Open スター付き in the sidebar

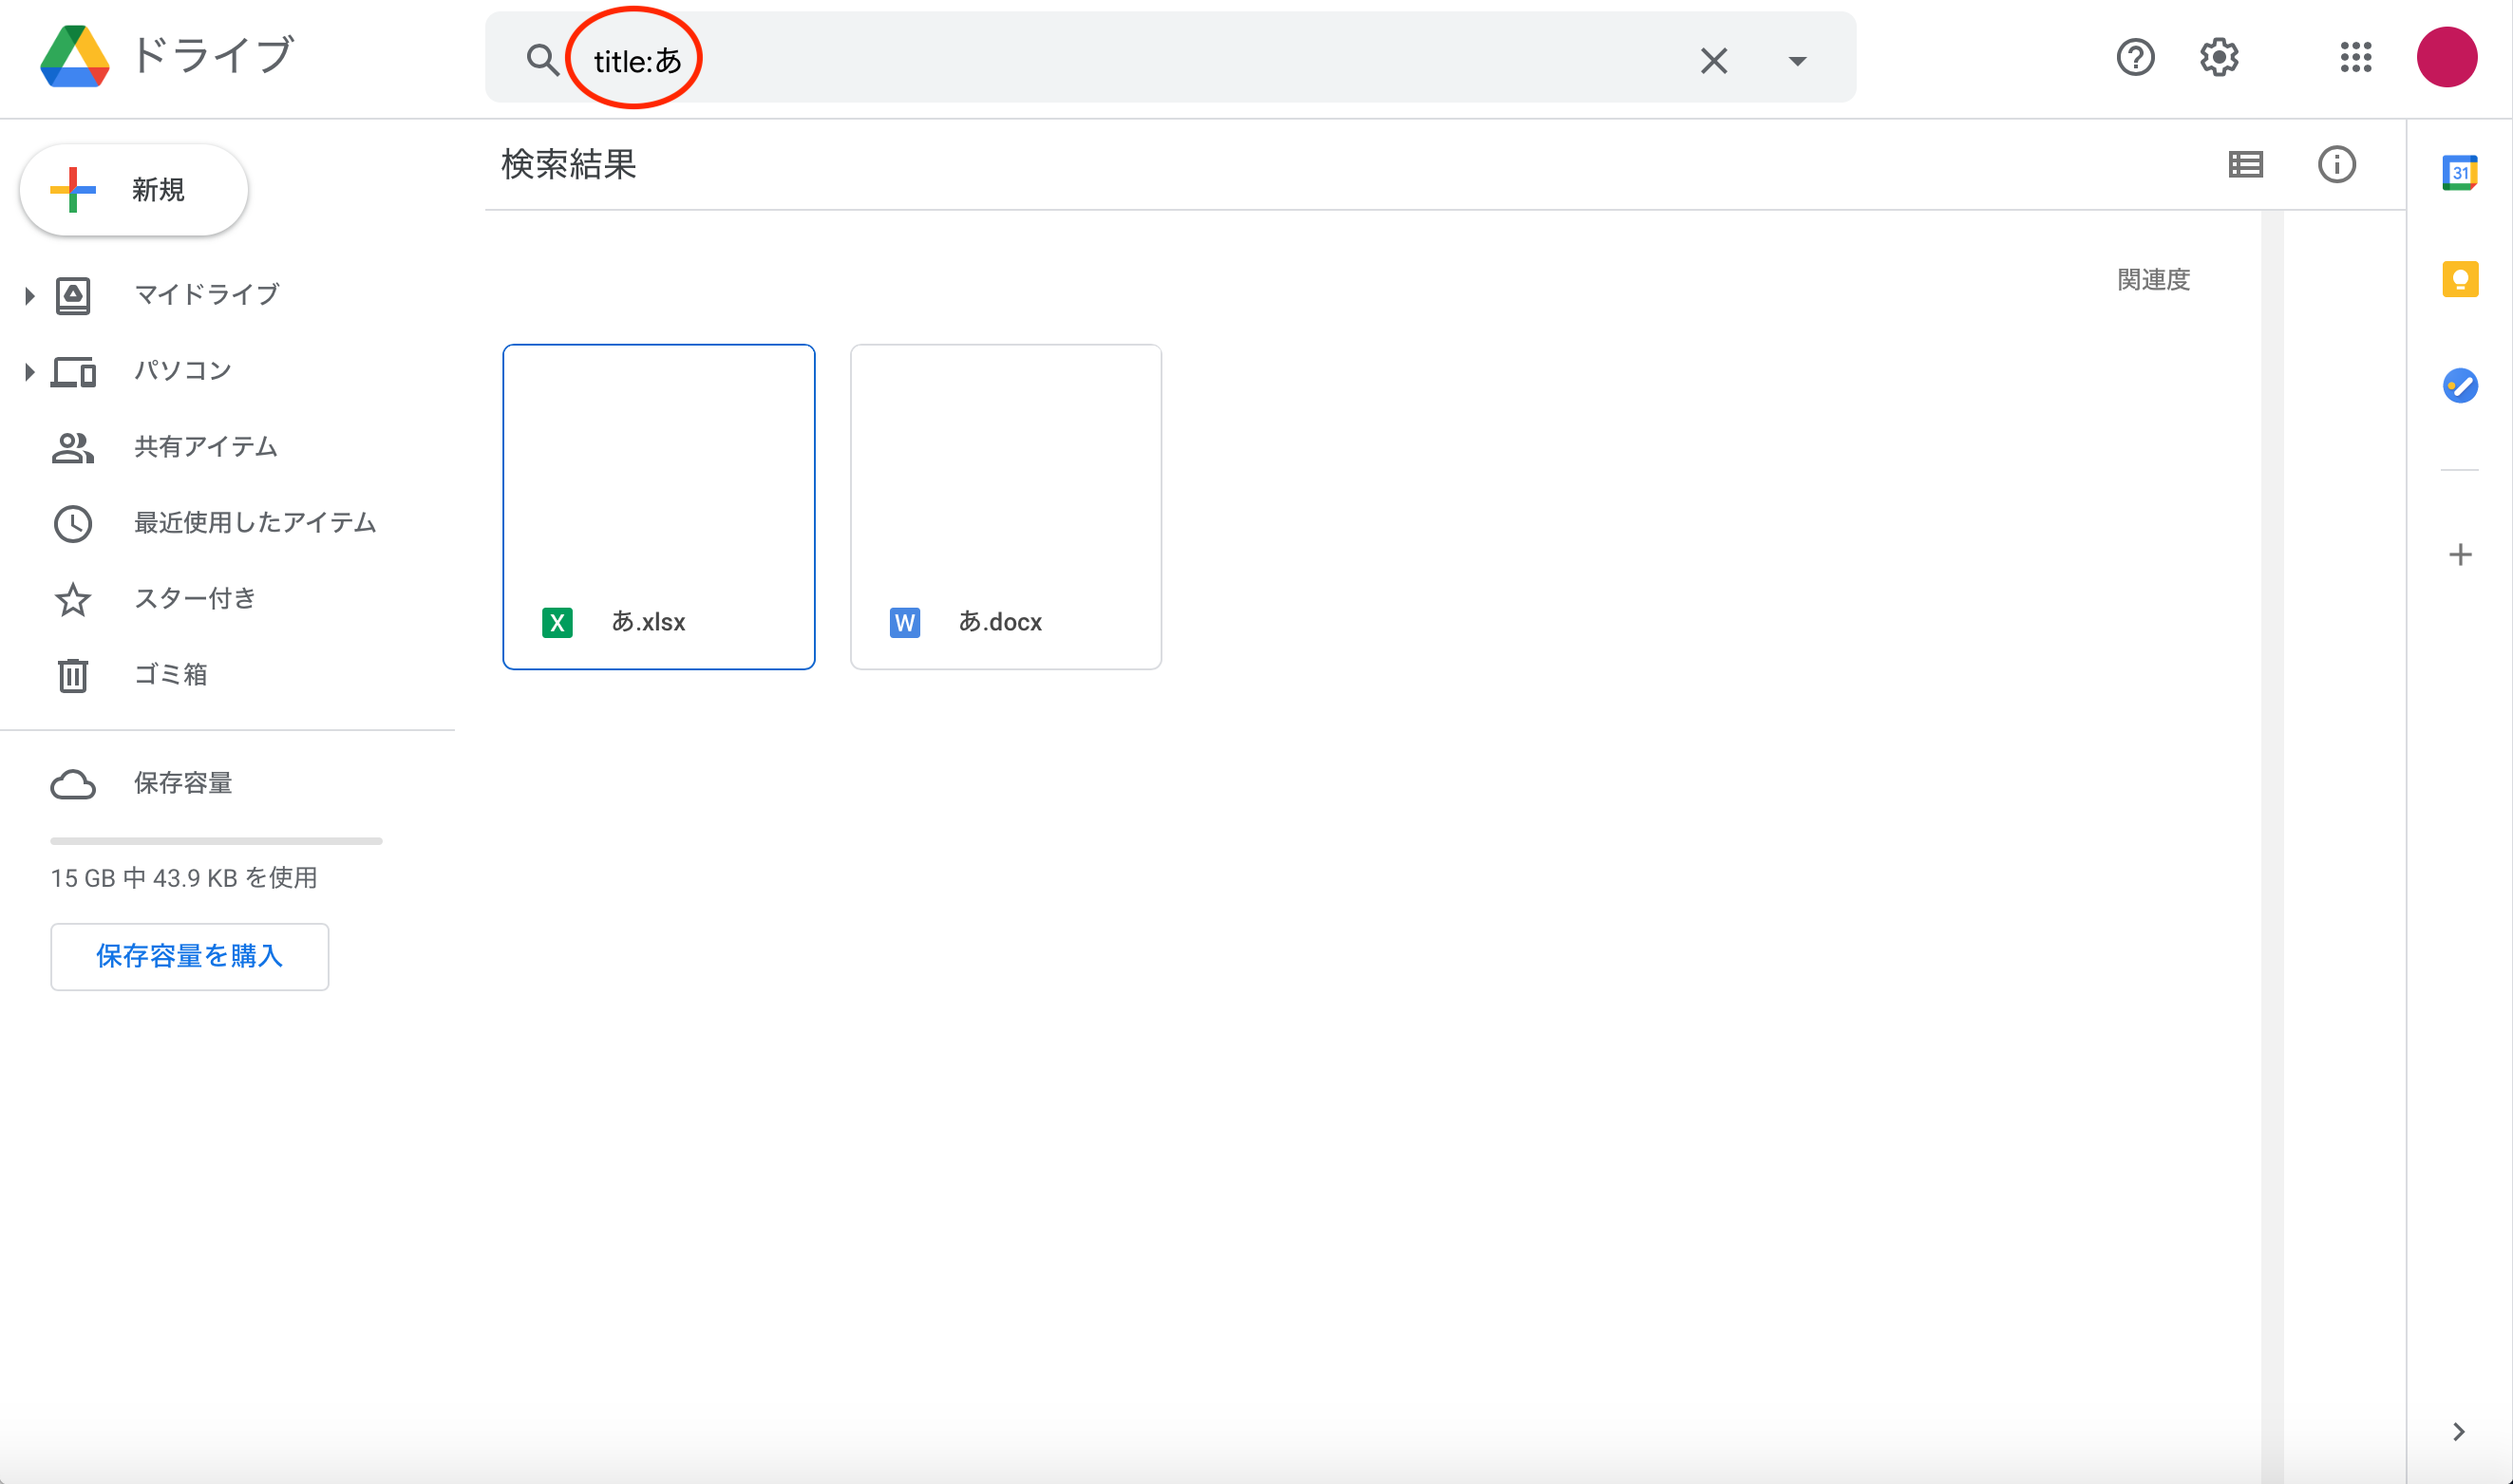click(195, 599)
